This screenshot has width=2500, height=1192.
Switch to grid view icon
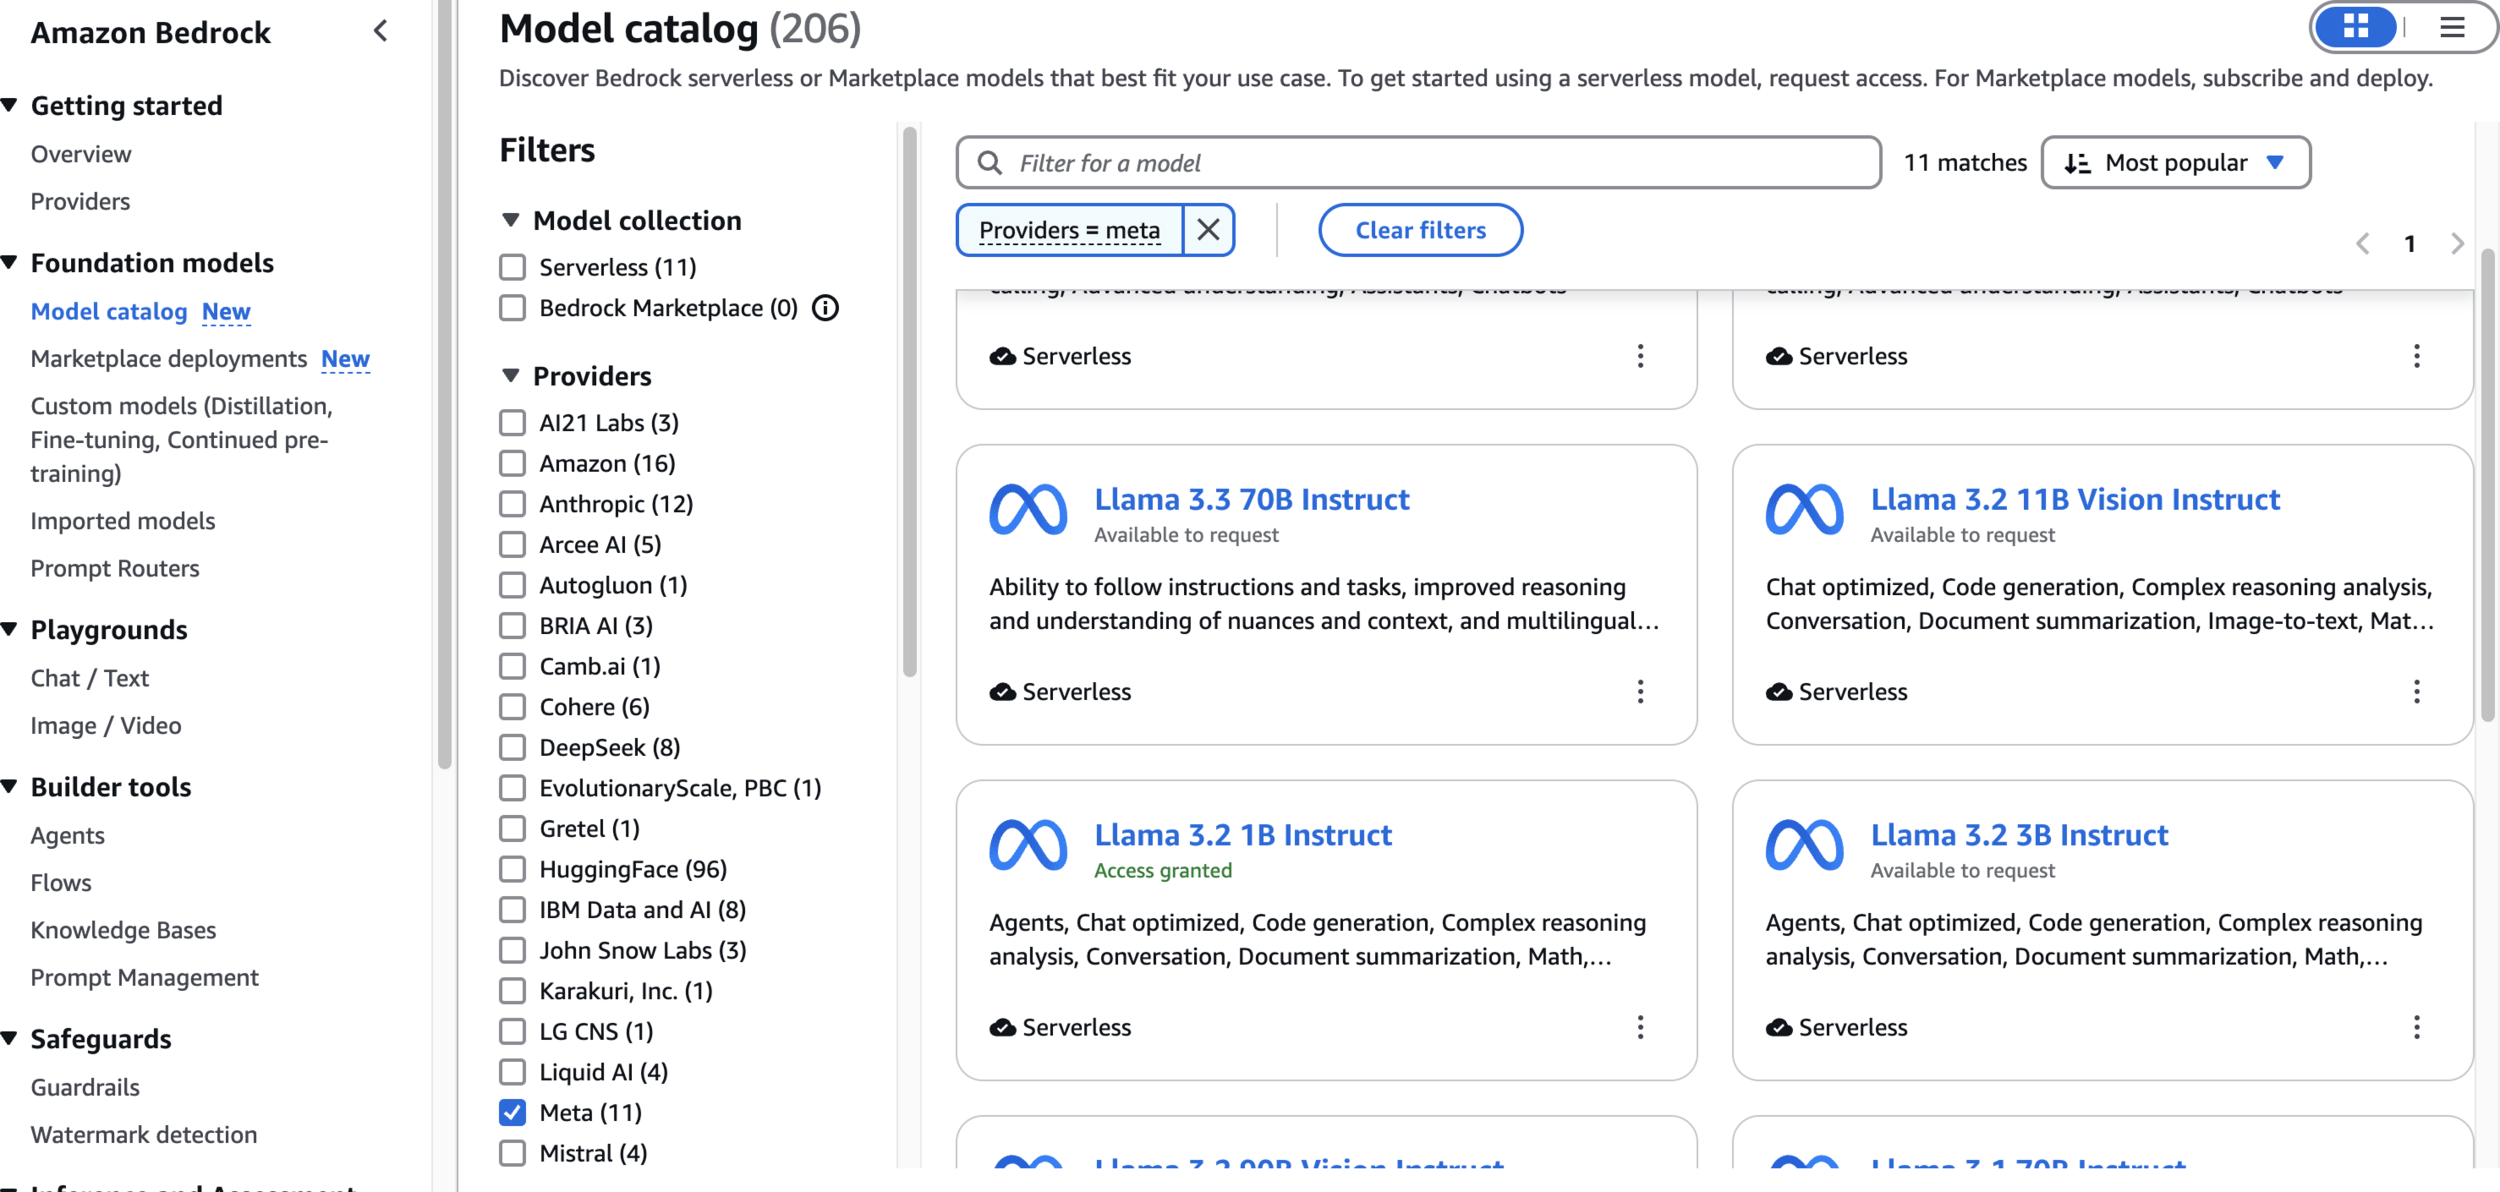(2355, 27)
